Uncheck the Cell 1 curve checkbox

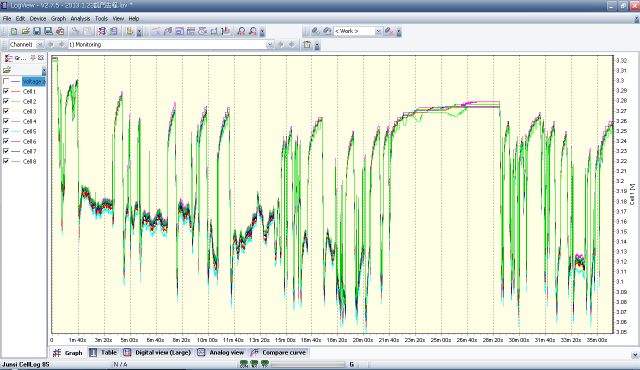point(6,91)
